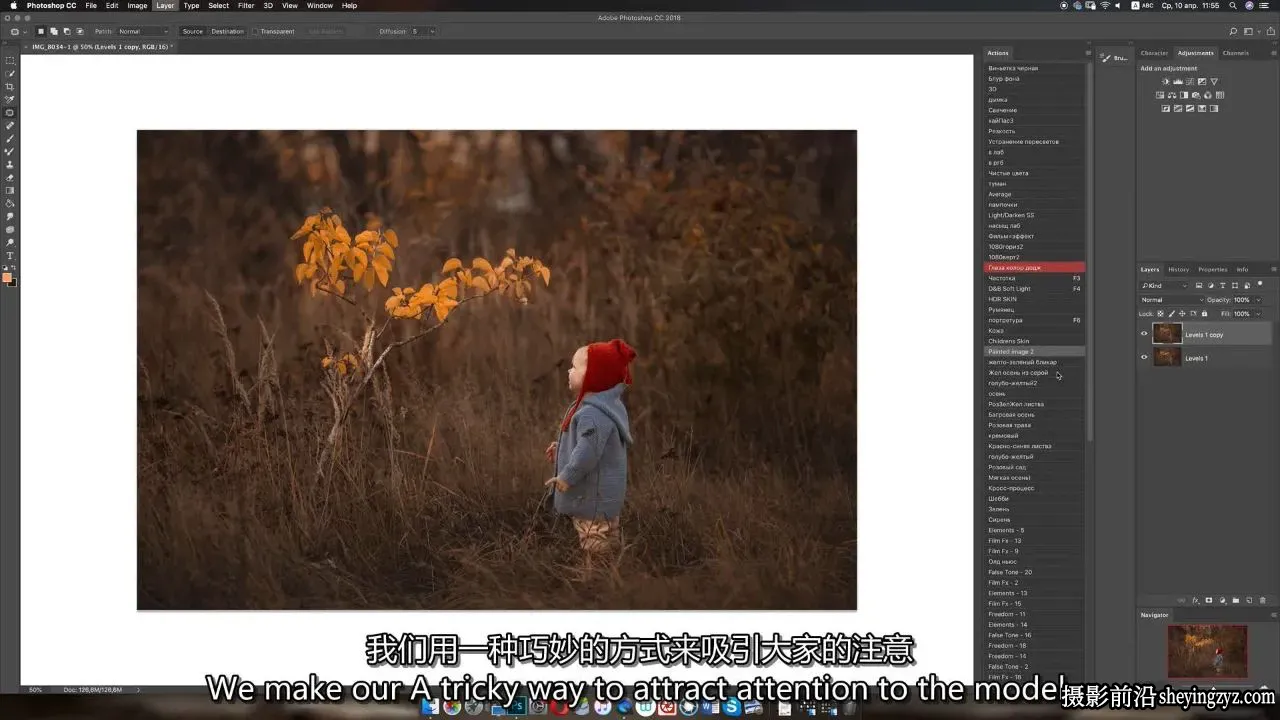The height and width of the screenshot is (720, 1280).
Task: Open the Diffusion value dropdown
Action: (433, 31)
